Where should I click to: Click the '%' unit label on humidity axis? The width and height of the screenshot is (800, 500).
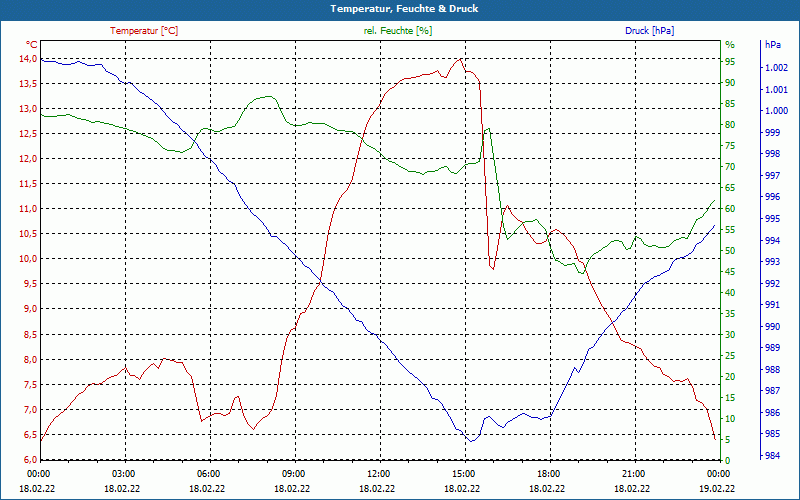pyautogui.click(x=730, y=45)
